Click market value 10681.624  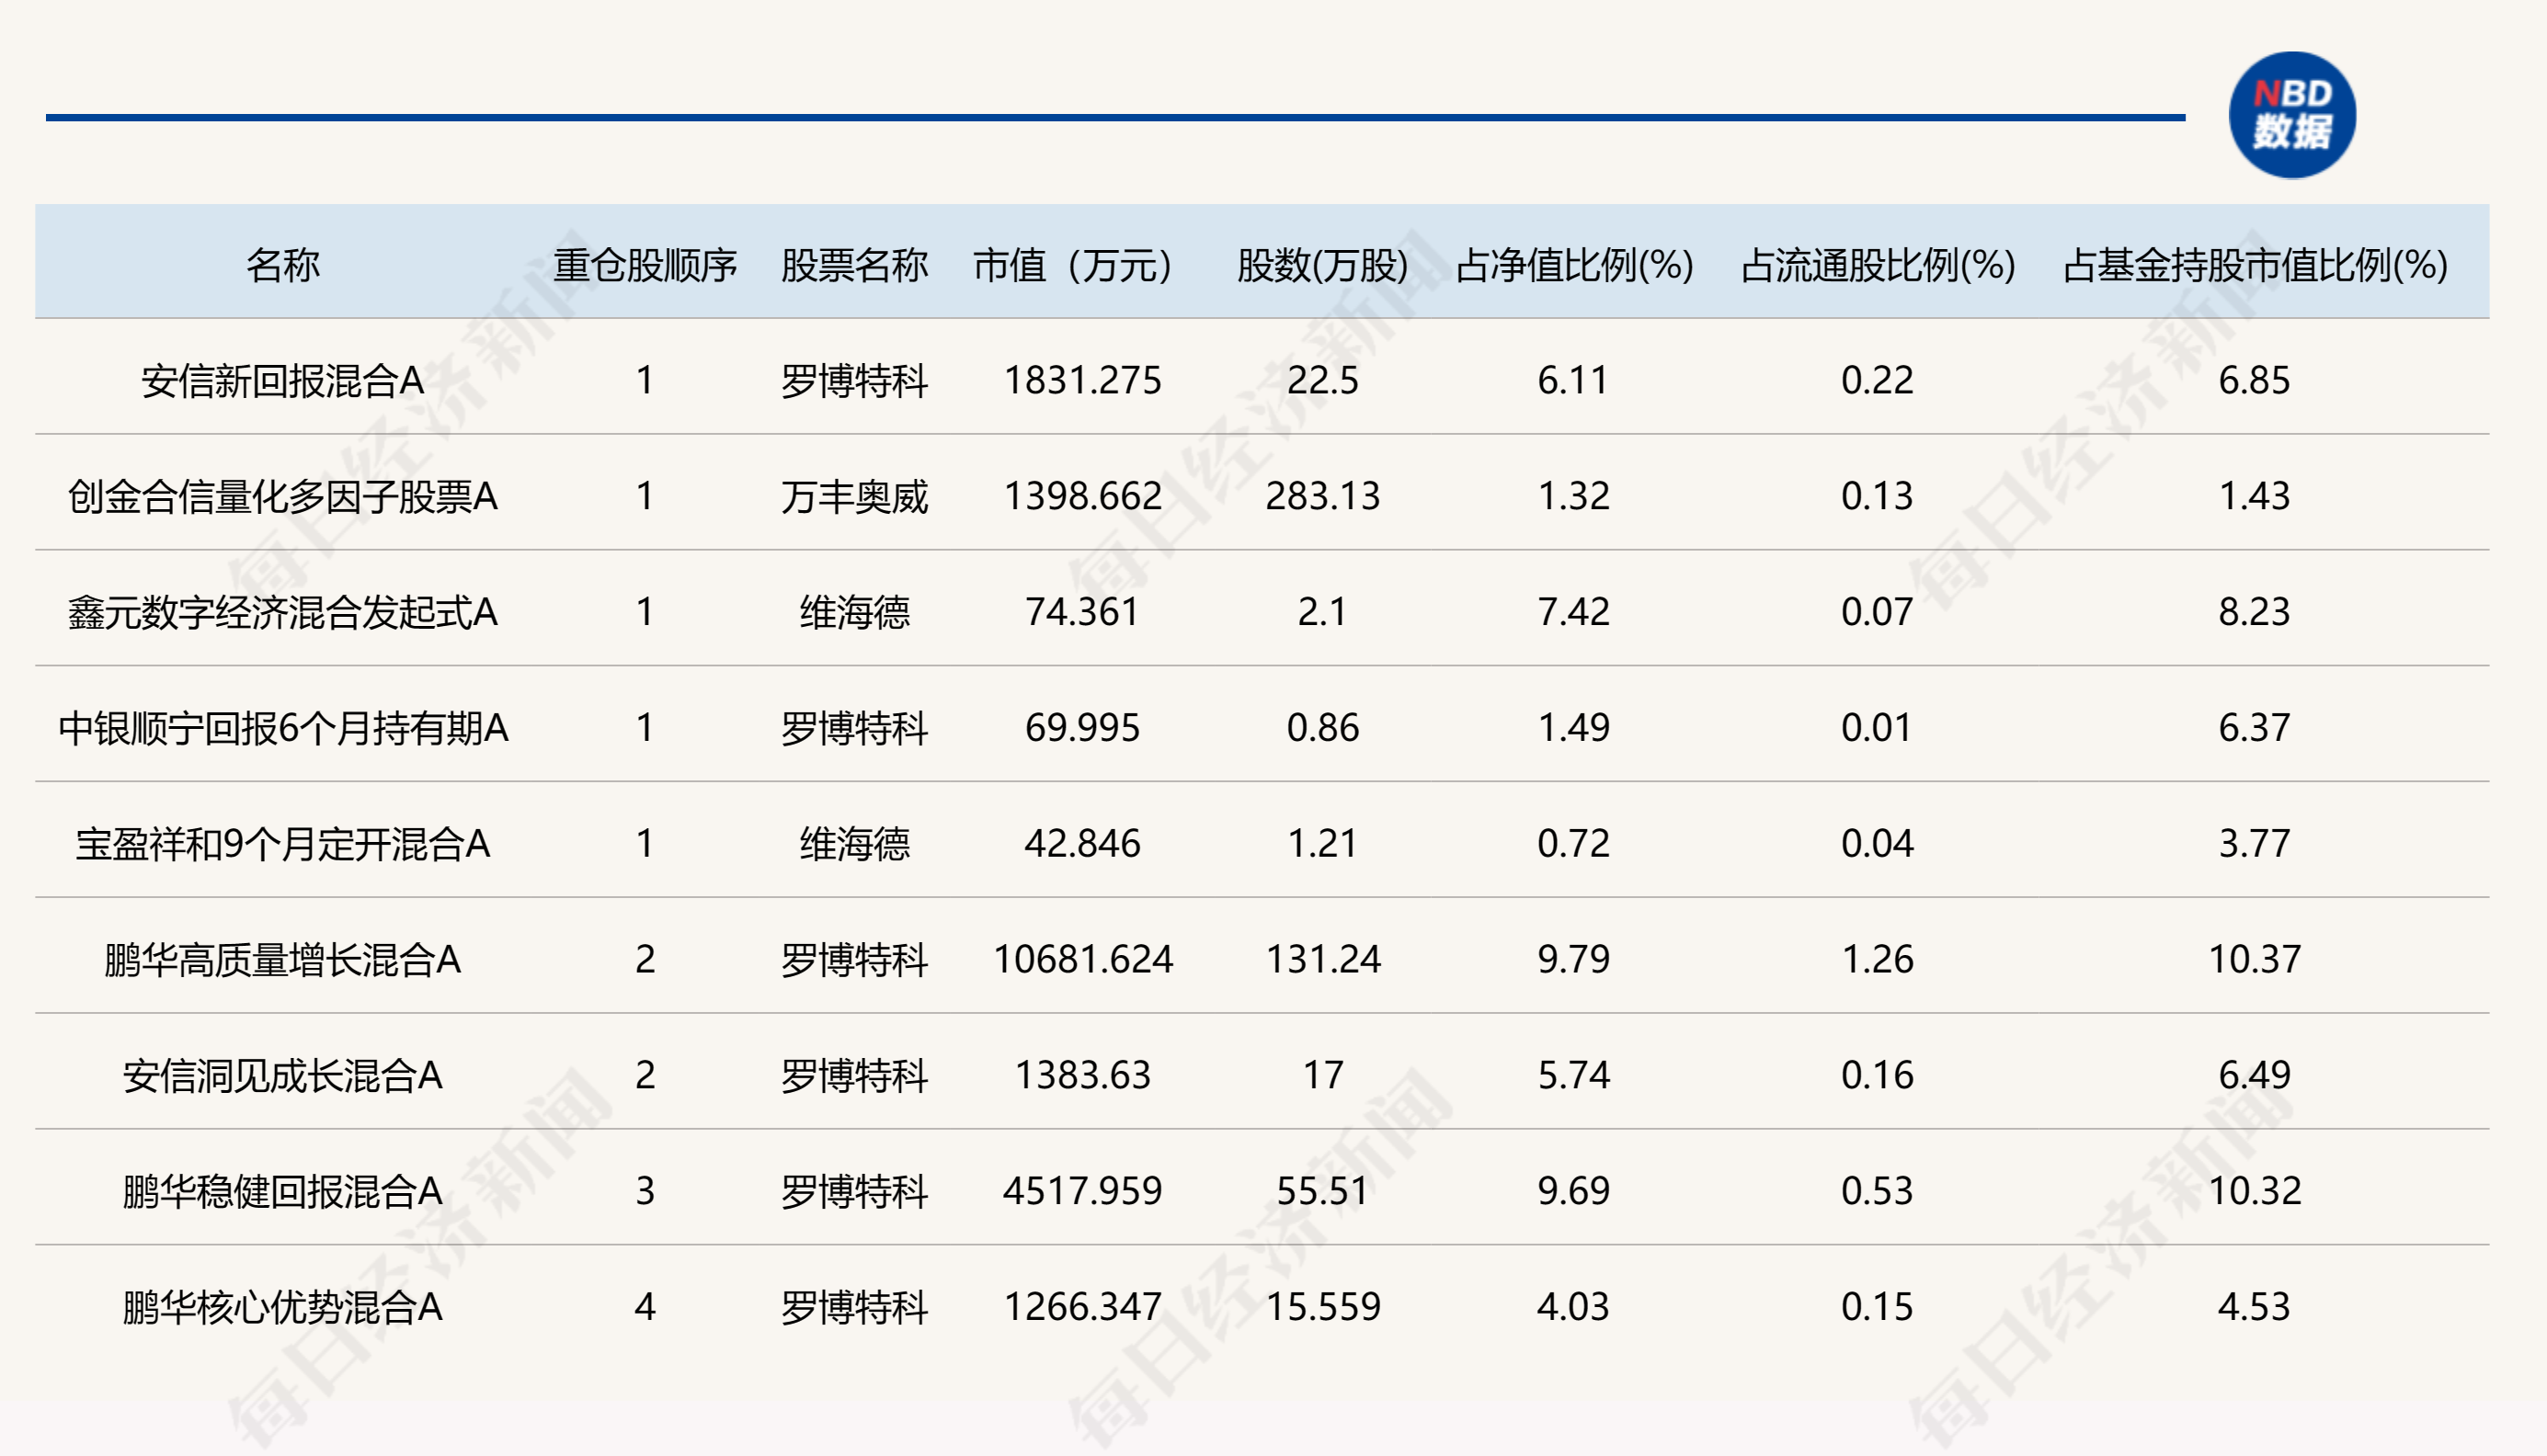click(x=1082, y=959)
